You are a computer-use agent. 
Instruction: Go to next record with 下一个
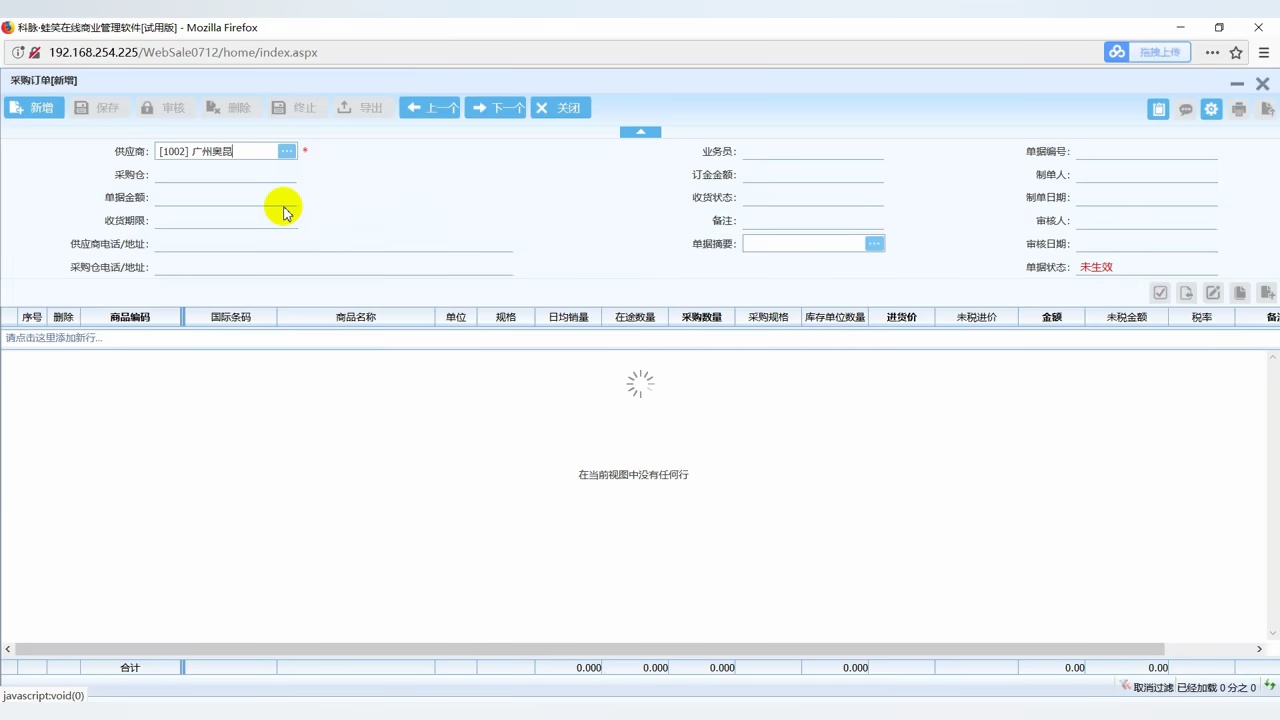coord(495,108)
